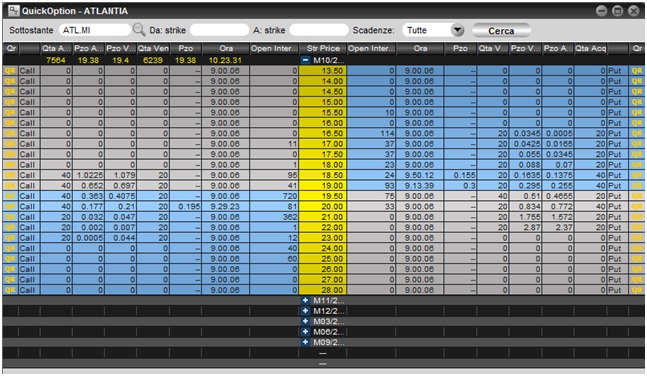Click QR icon for the 13.50 Put
Screen dimensions: 647x376
point(637,71)
